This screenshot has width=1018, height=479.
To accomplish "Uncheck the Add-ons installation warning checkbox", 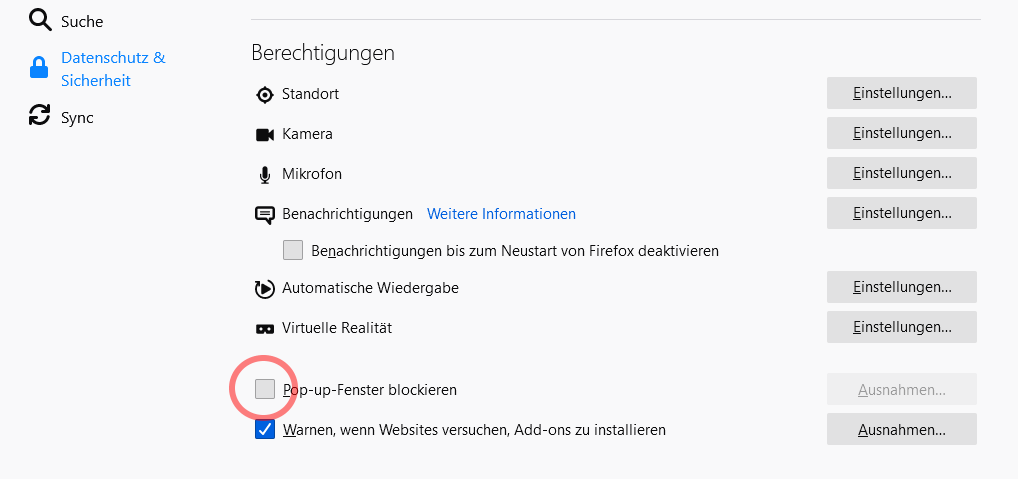I will pyautogui.click(x=265, y=430).
